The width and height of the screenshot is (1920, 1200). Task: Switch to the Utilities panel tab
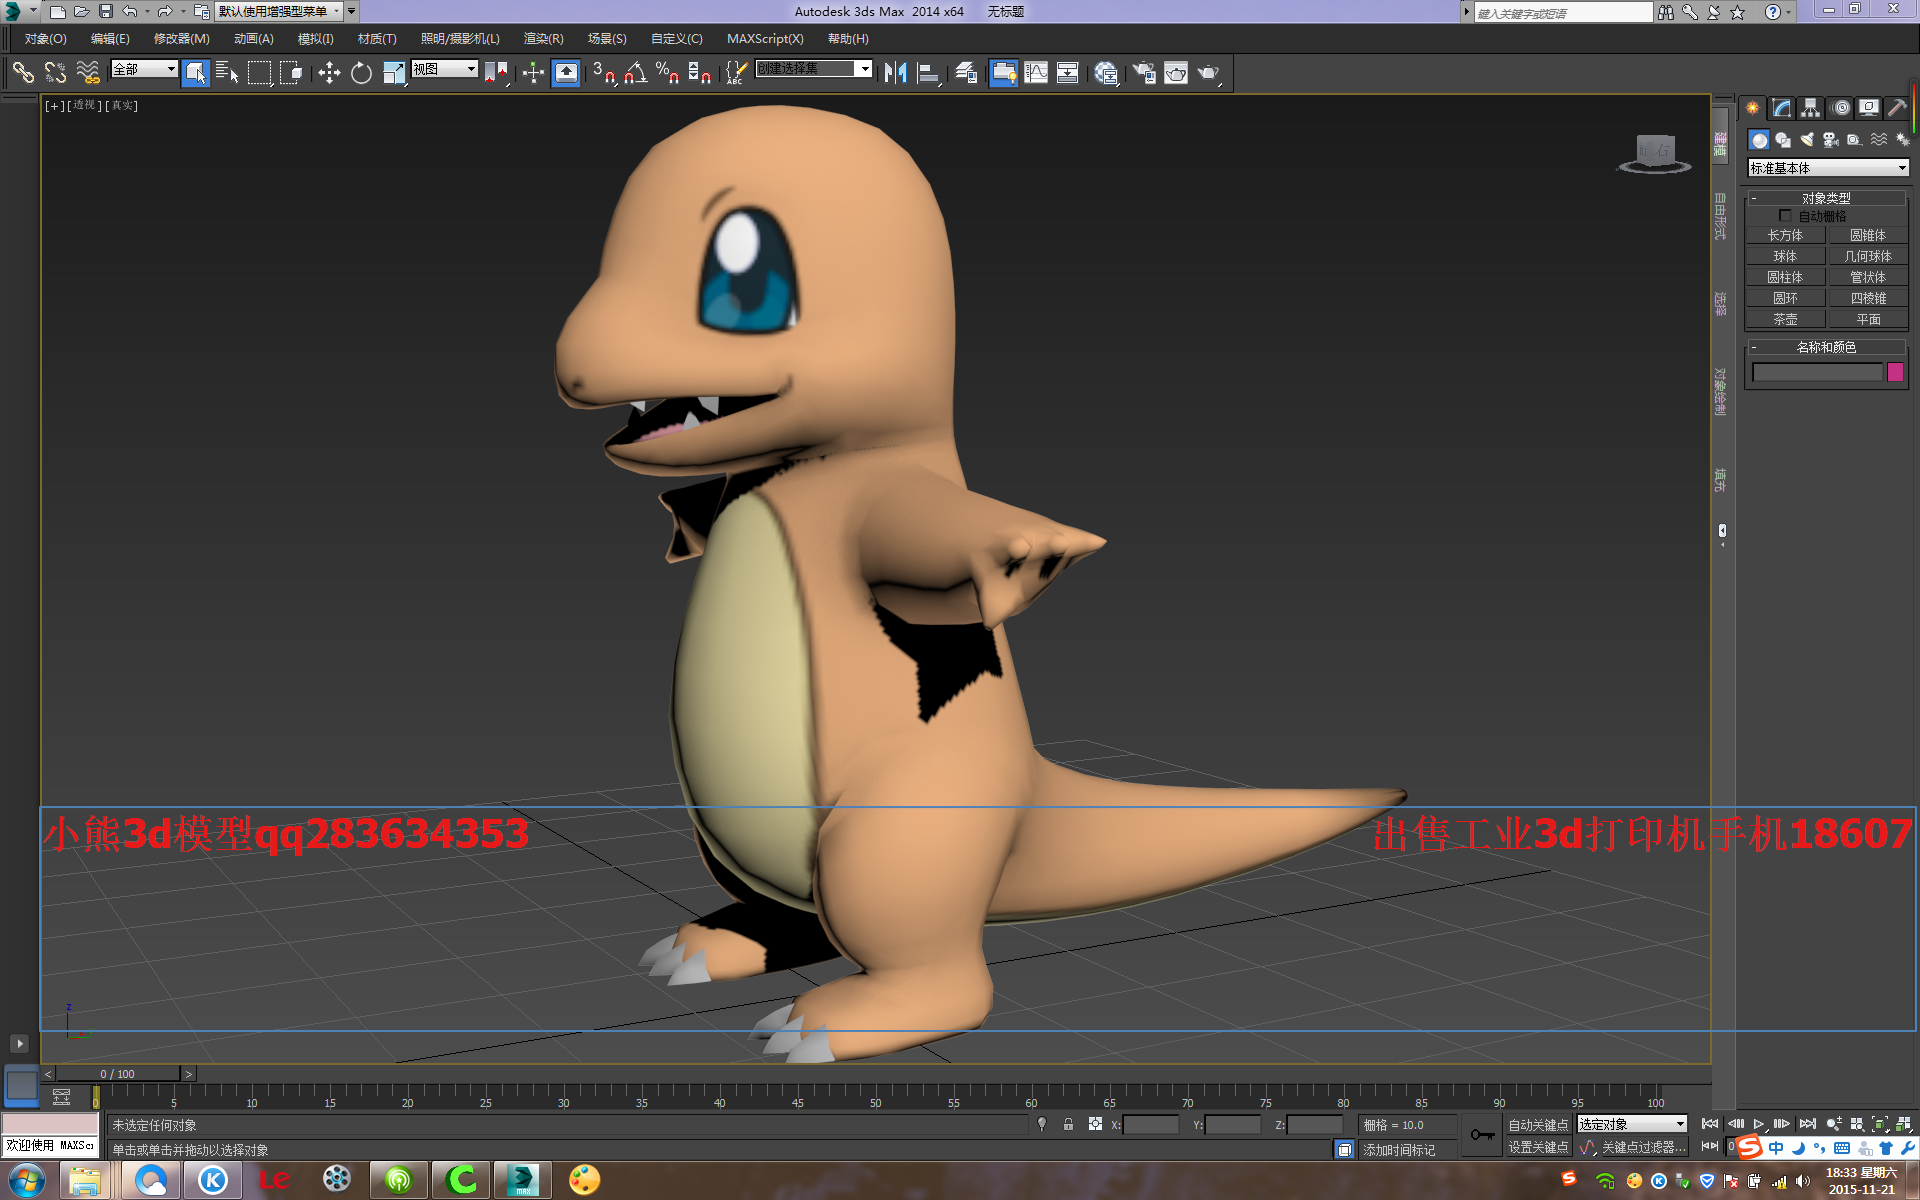tap(1897, 108)
